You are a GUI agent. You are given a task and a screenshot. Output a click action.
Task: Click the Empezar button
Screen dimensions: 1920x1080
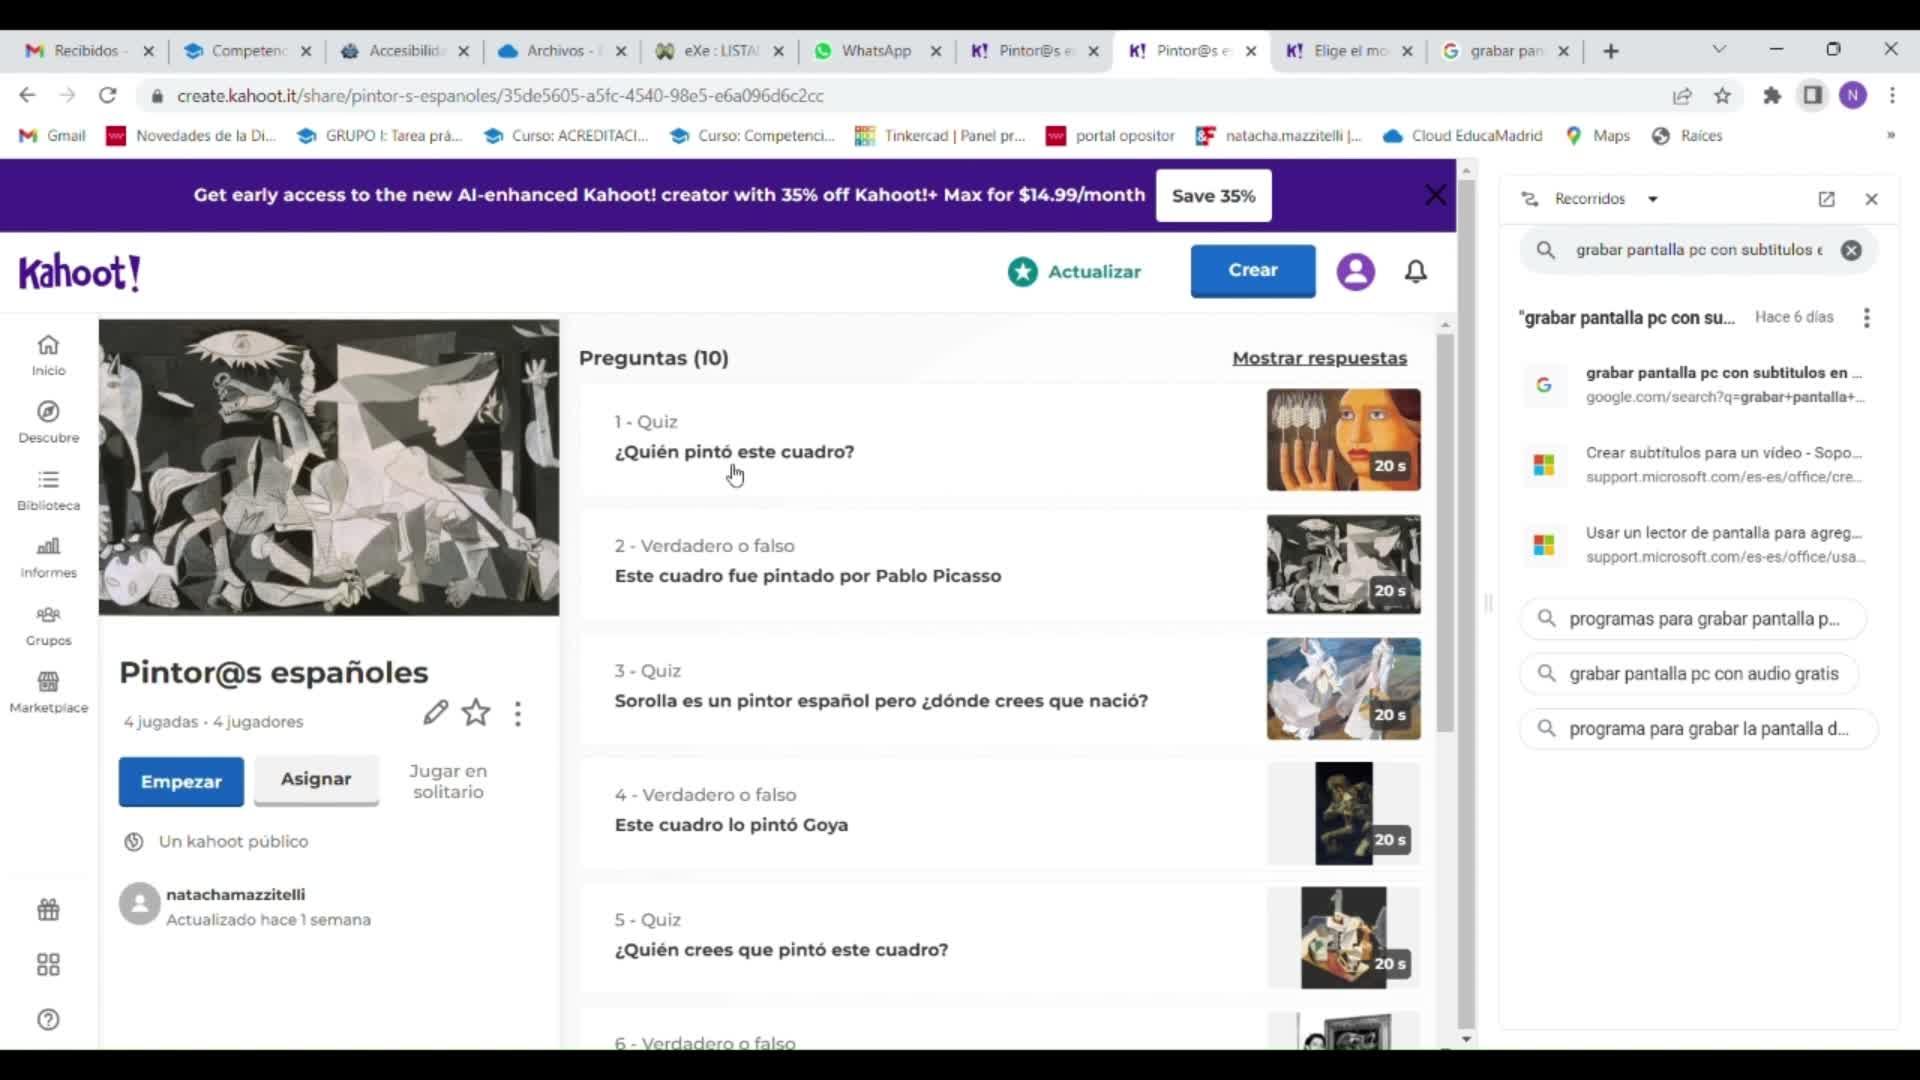(181, 781)
